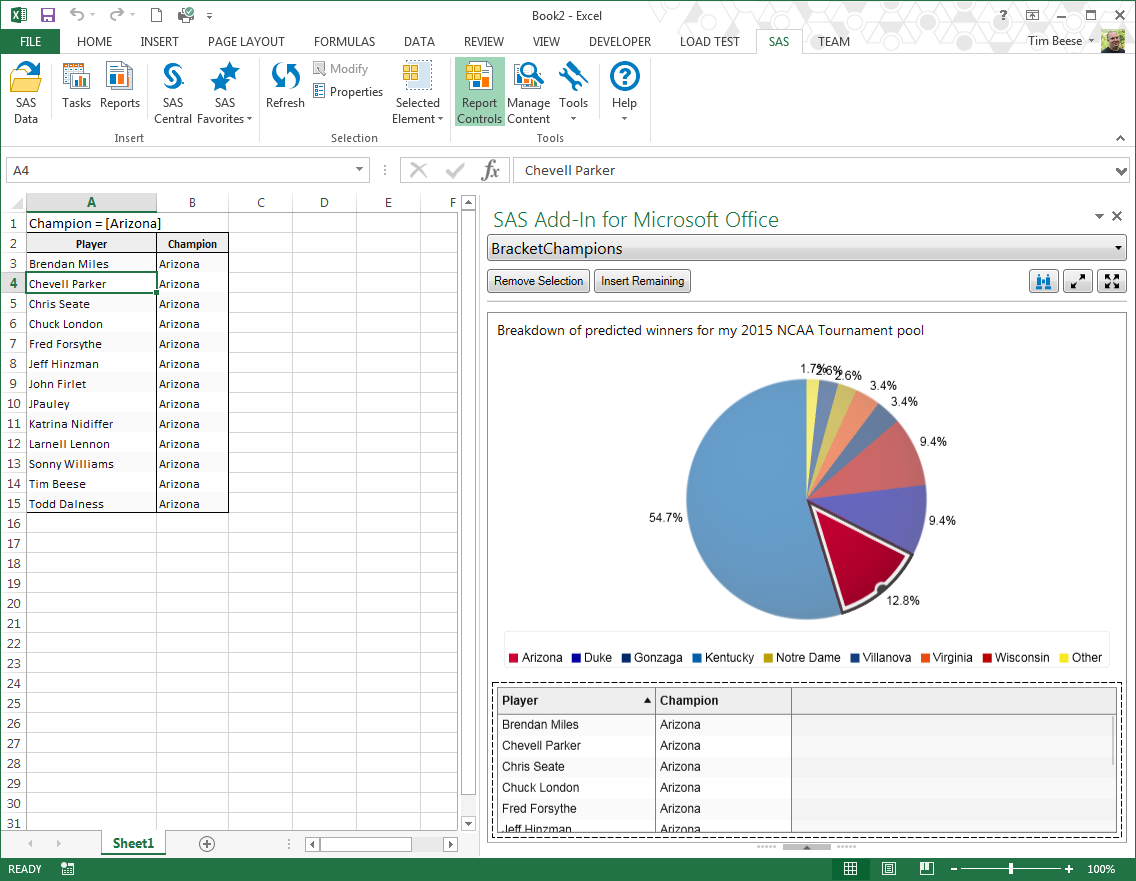
Task: Open the Tim Beese account dropdown
Action: tap(1091, 41)
